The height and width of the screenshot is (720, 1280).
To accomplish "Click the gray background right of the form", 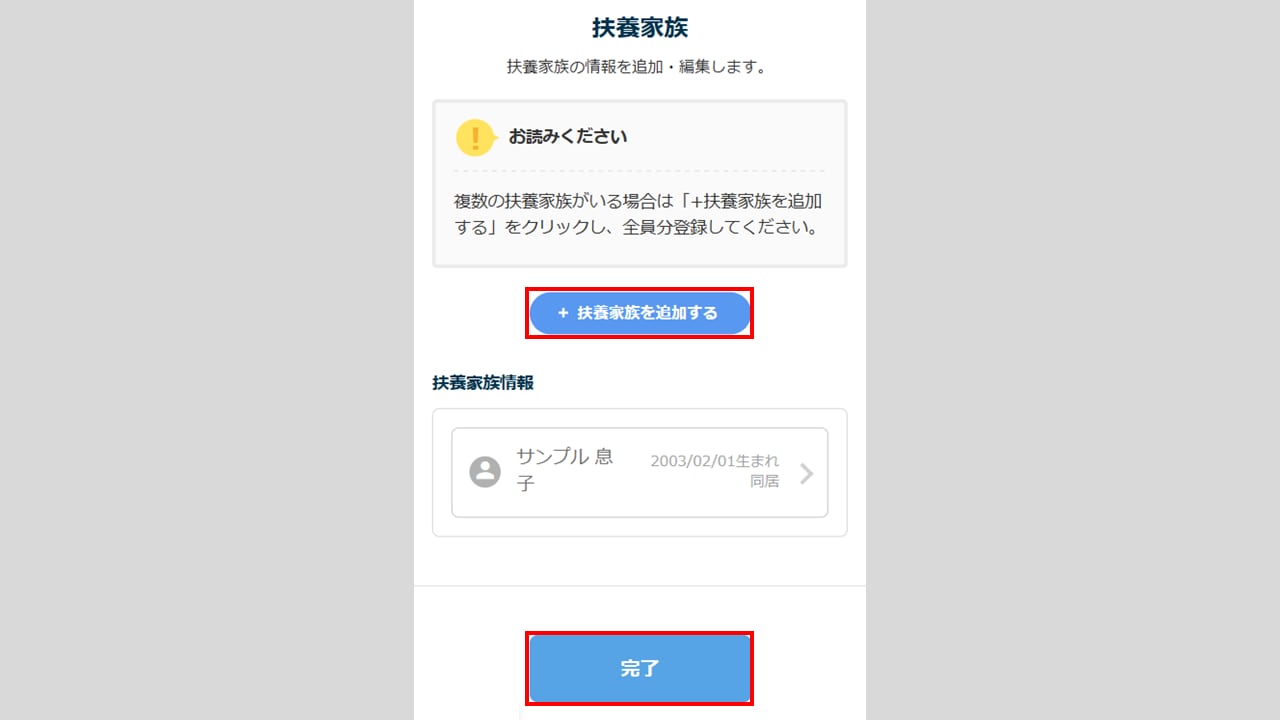I will point(1073,360).
